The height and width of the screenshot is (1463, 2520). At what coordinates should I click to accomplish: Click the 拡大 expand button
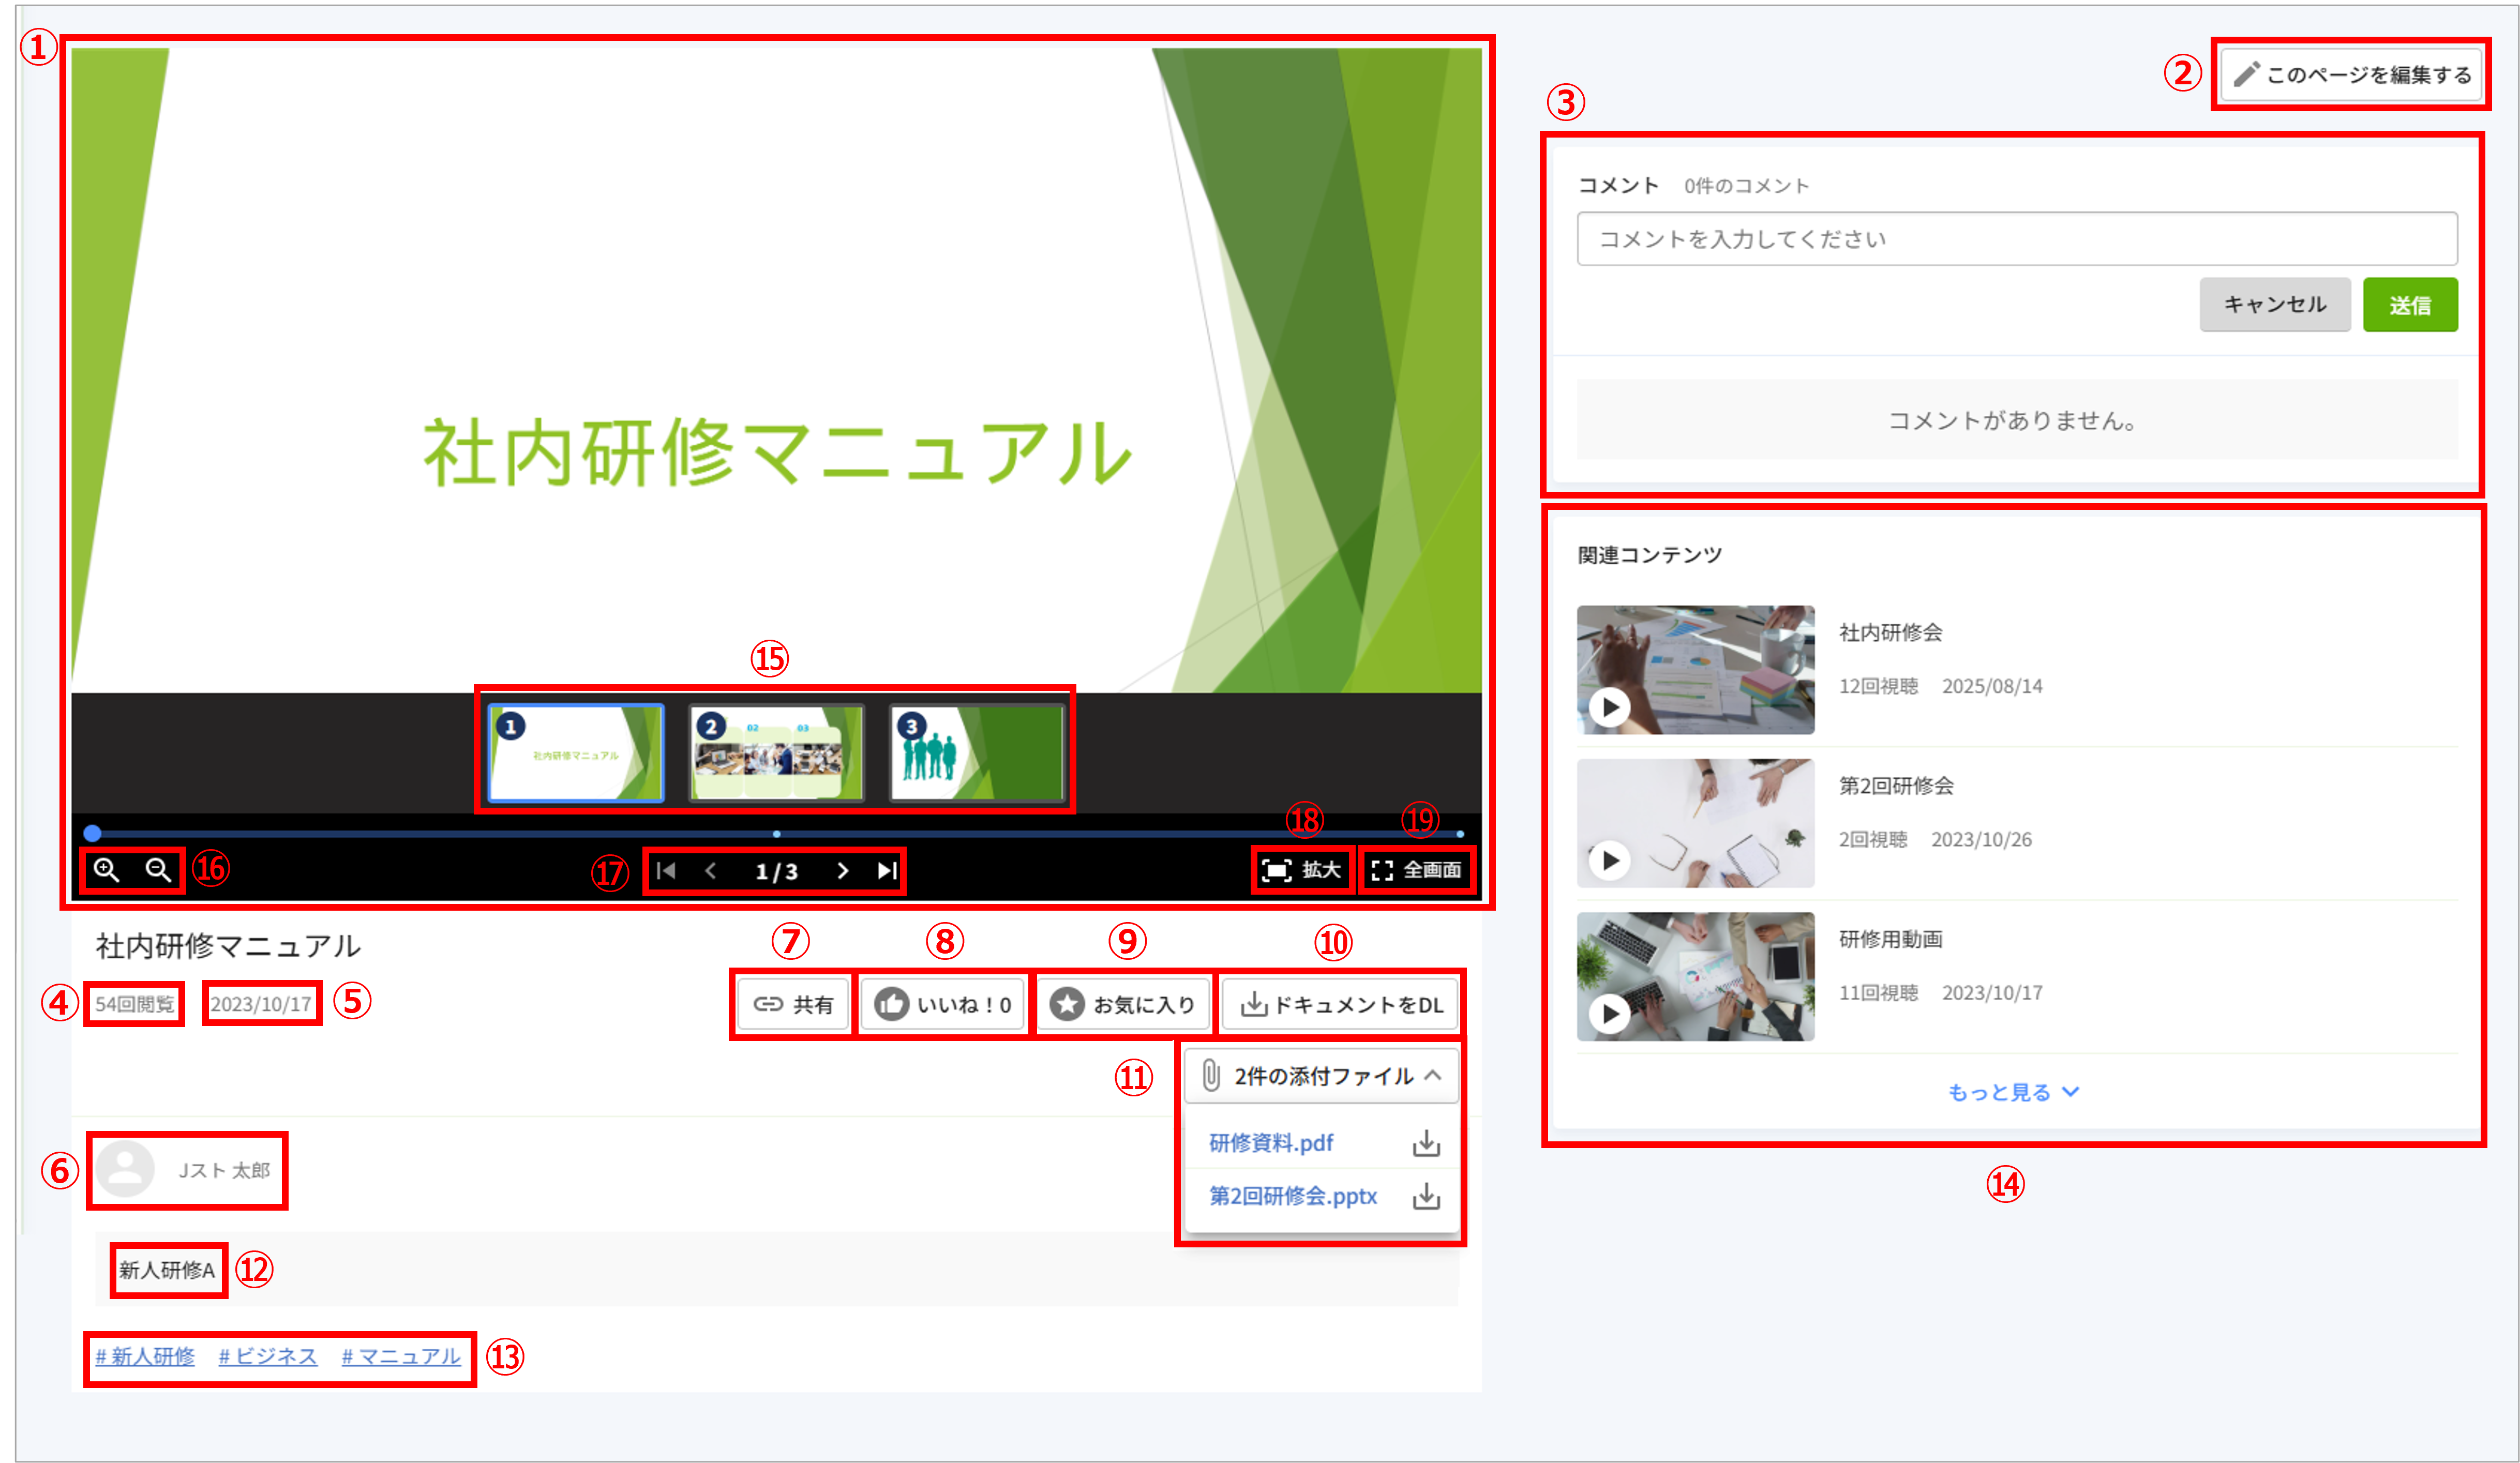point(1302,870)
